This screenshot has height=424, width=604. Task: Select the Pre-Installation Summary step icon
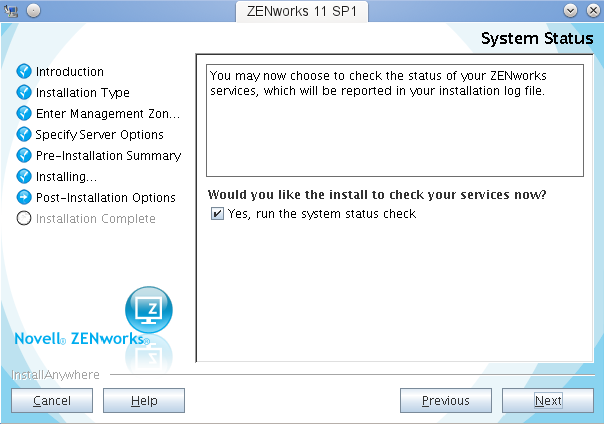tap(25, 156)
